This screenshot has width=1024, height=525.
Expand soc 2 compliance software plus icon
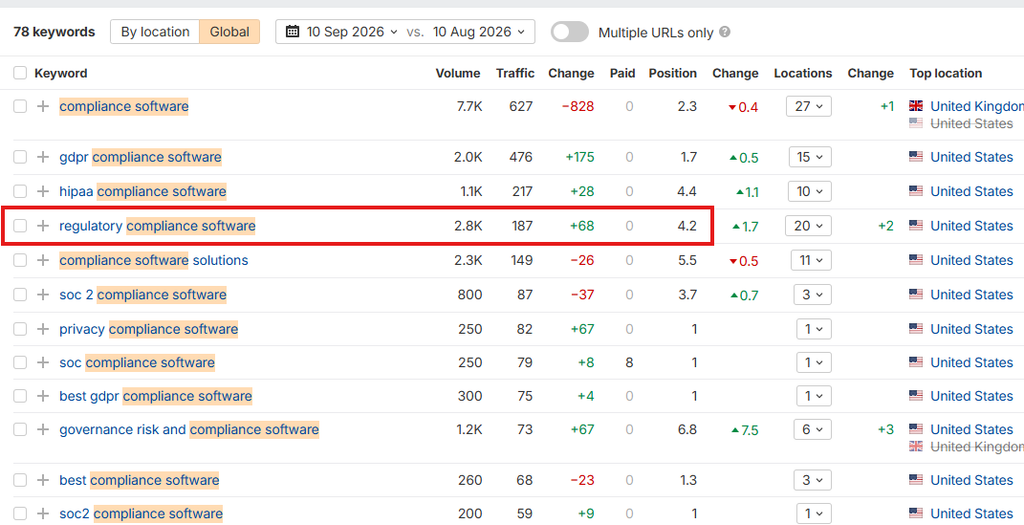[43, 294]
